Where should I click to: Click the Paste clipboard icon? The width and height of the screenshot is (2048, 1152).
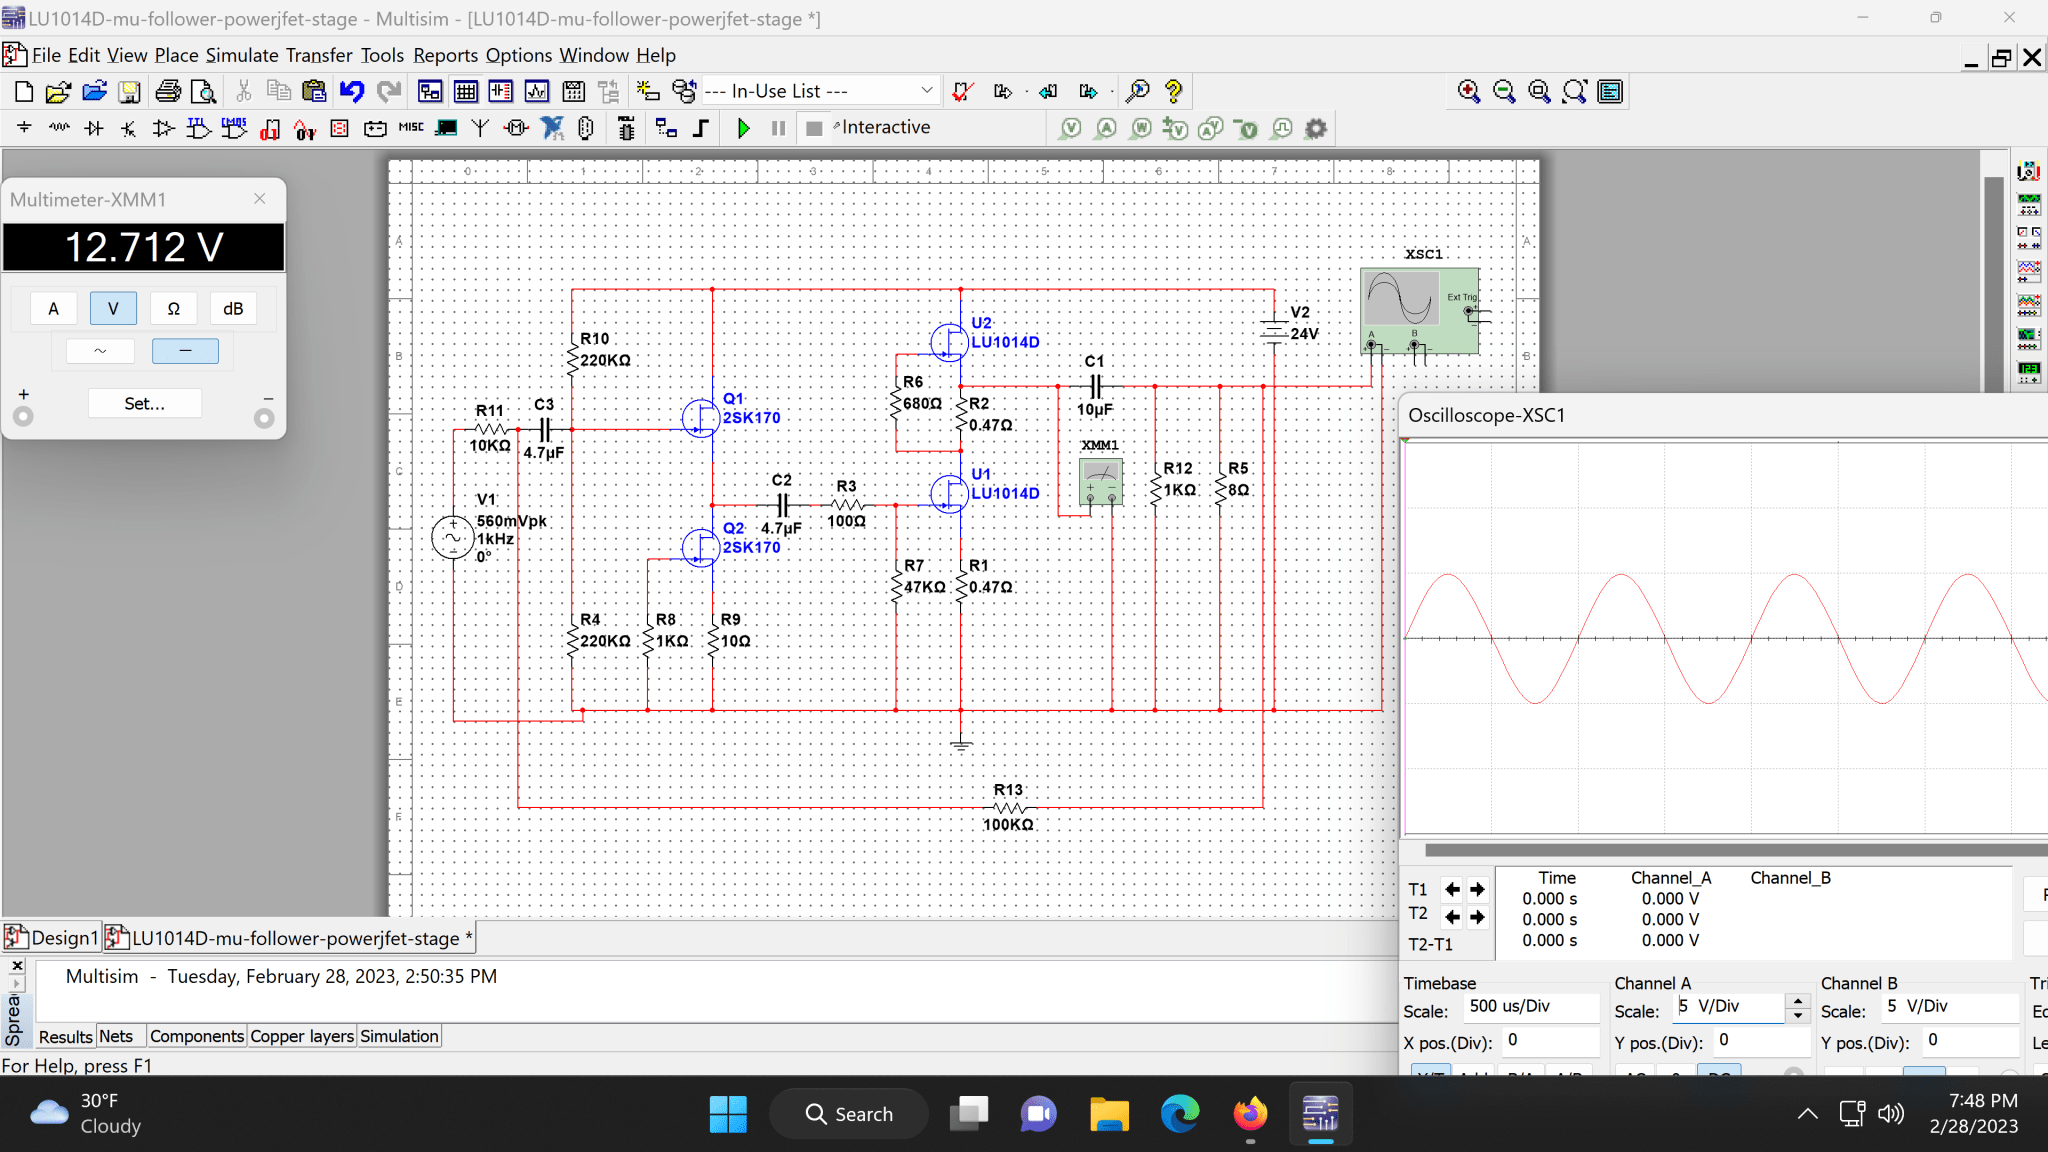(314, 92)
